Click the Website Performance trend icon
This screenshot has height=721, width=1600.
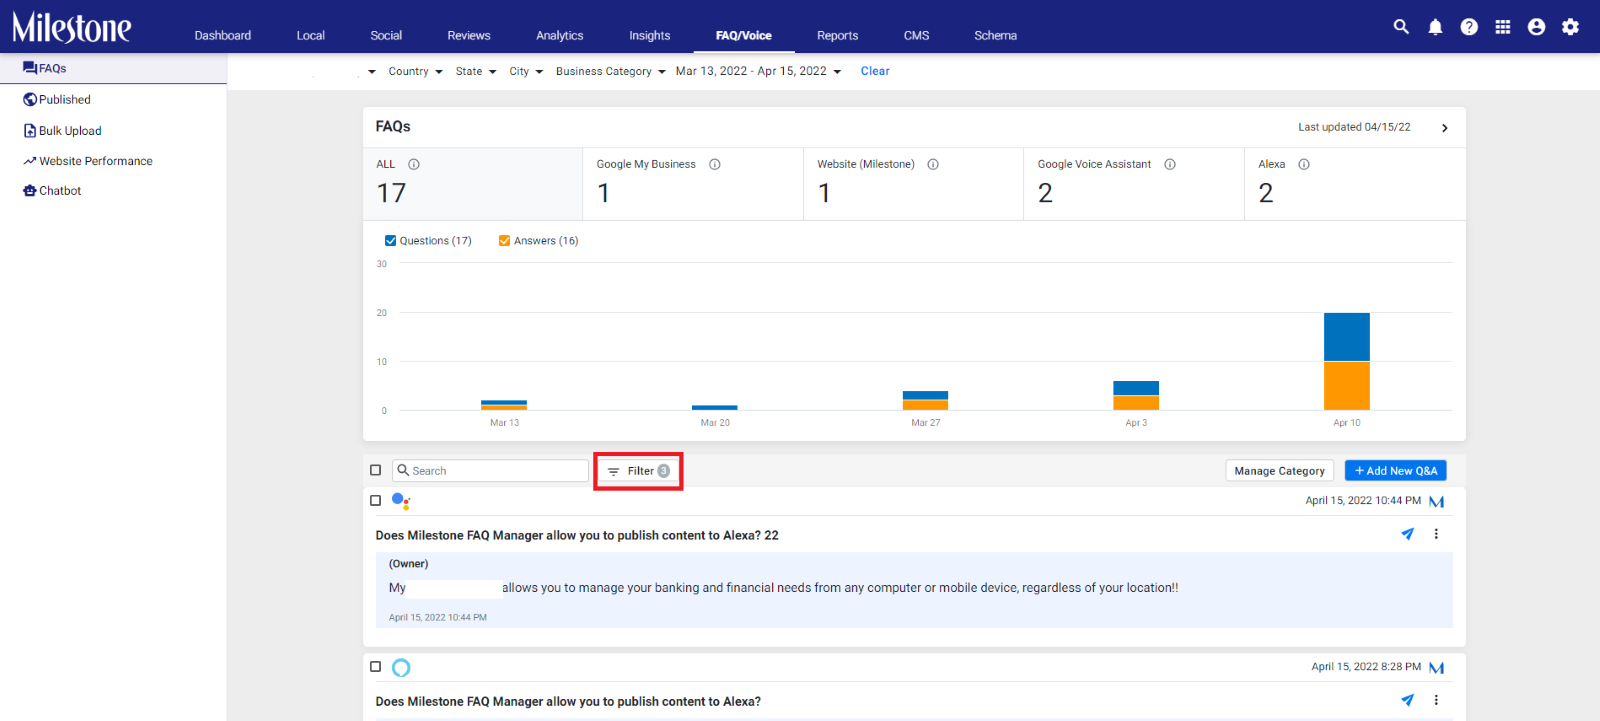30,161
